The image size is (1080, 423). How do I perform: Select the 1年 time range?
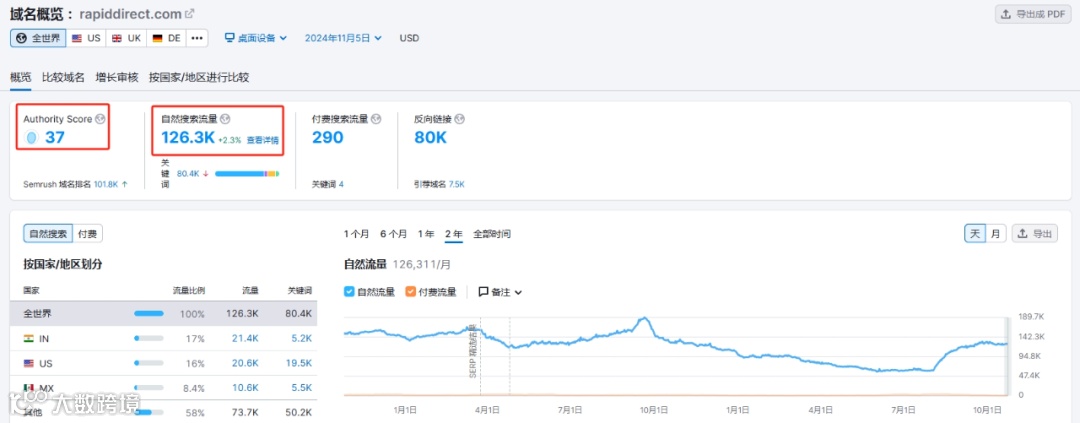426,234
